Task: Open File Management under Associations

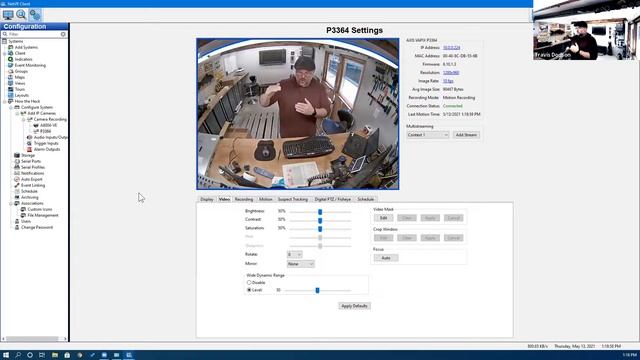Action: pyautogui.click(x=43, y=216)
